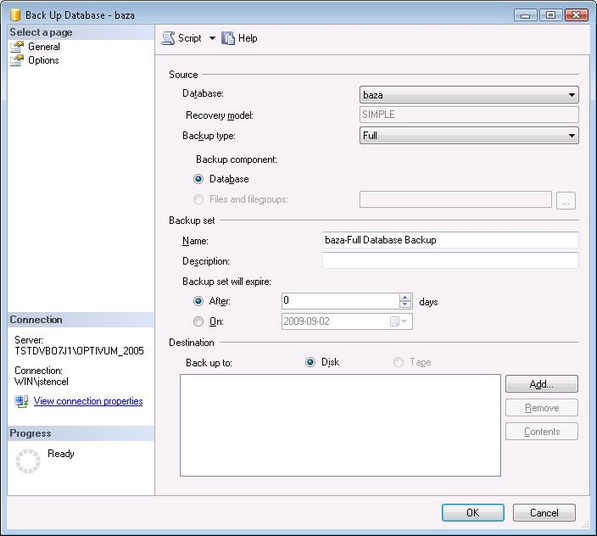Image resolution: width=597 pixels, height=536 pixels.
Task: Click the General page icon
Action: coord(17,47)
